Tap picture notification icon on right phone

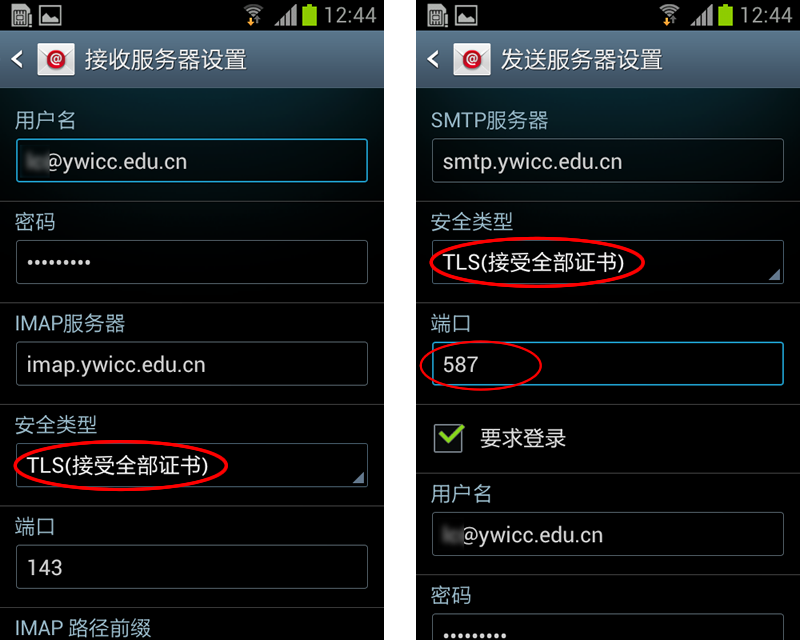[x=466, y=15]
